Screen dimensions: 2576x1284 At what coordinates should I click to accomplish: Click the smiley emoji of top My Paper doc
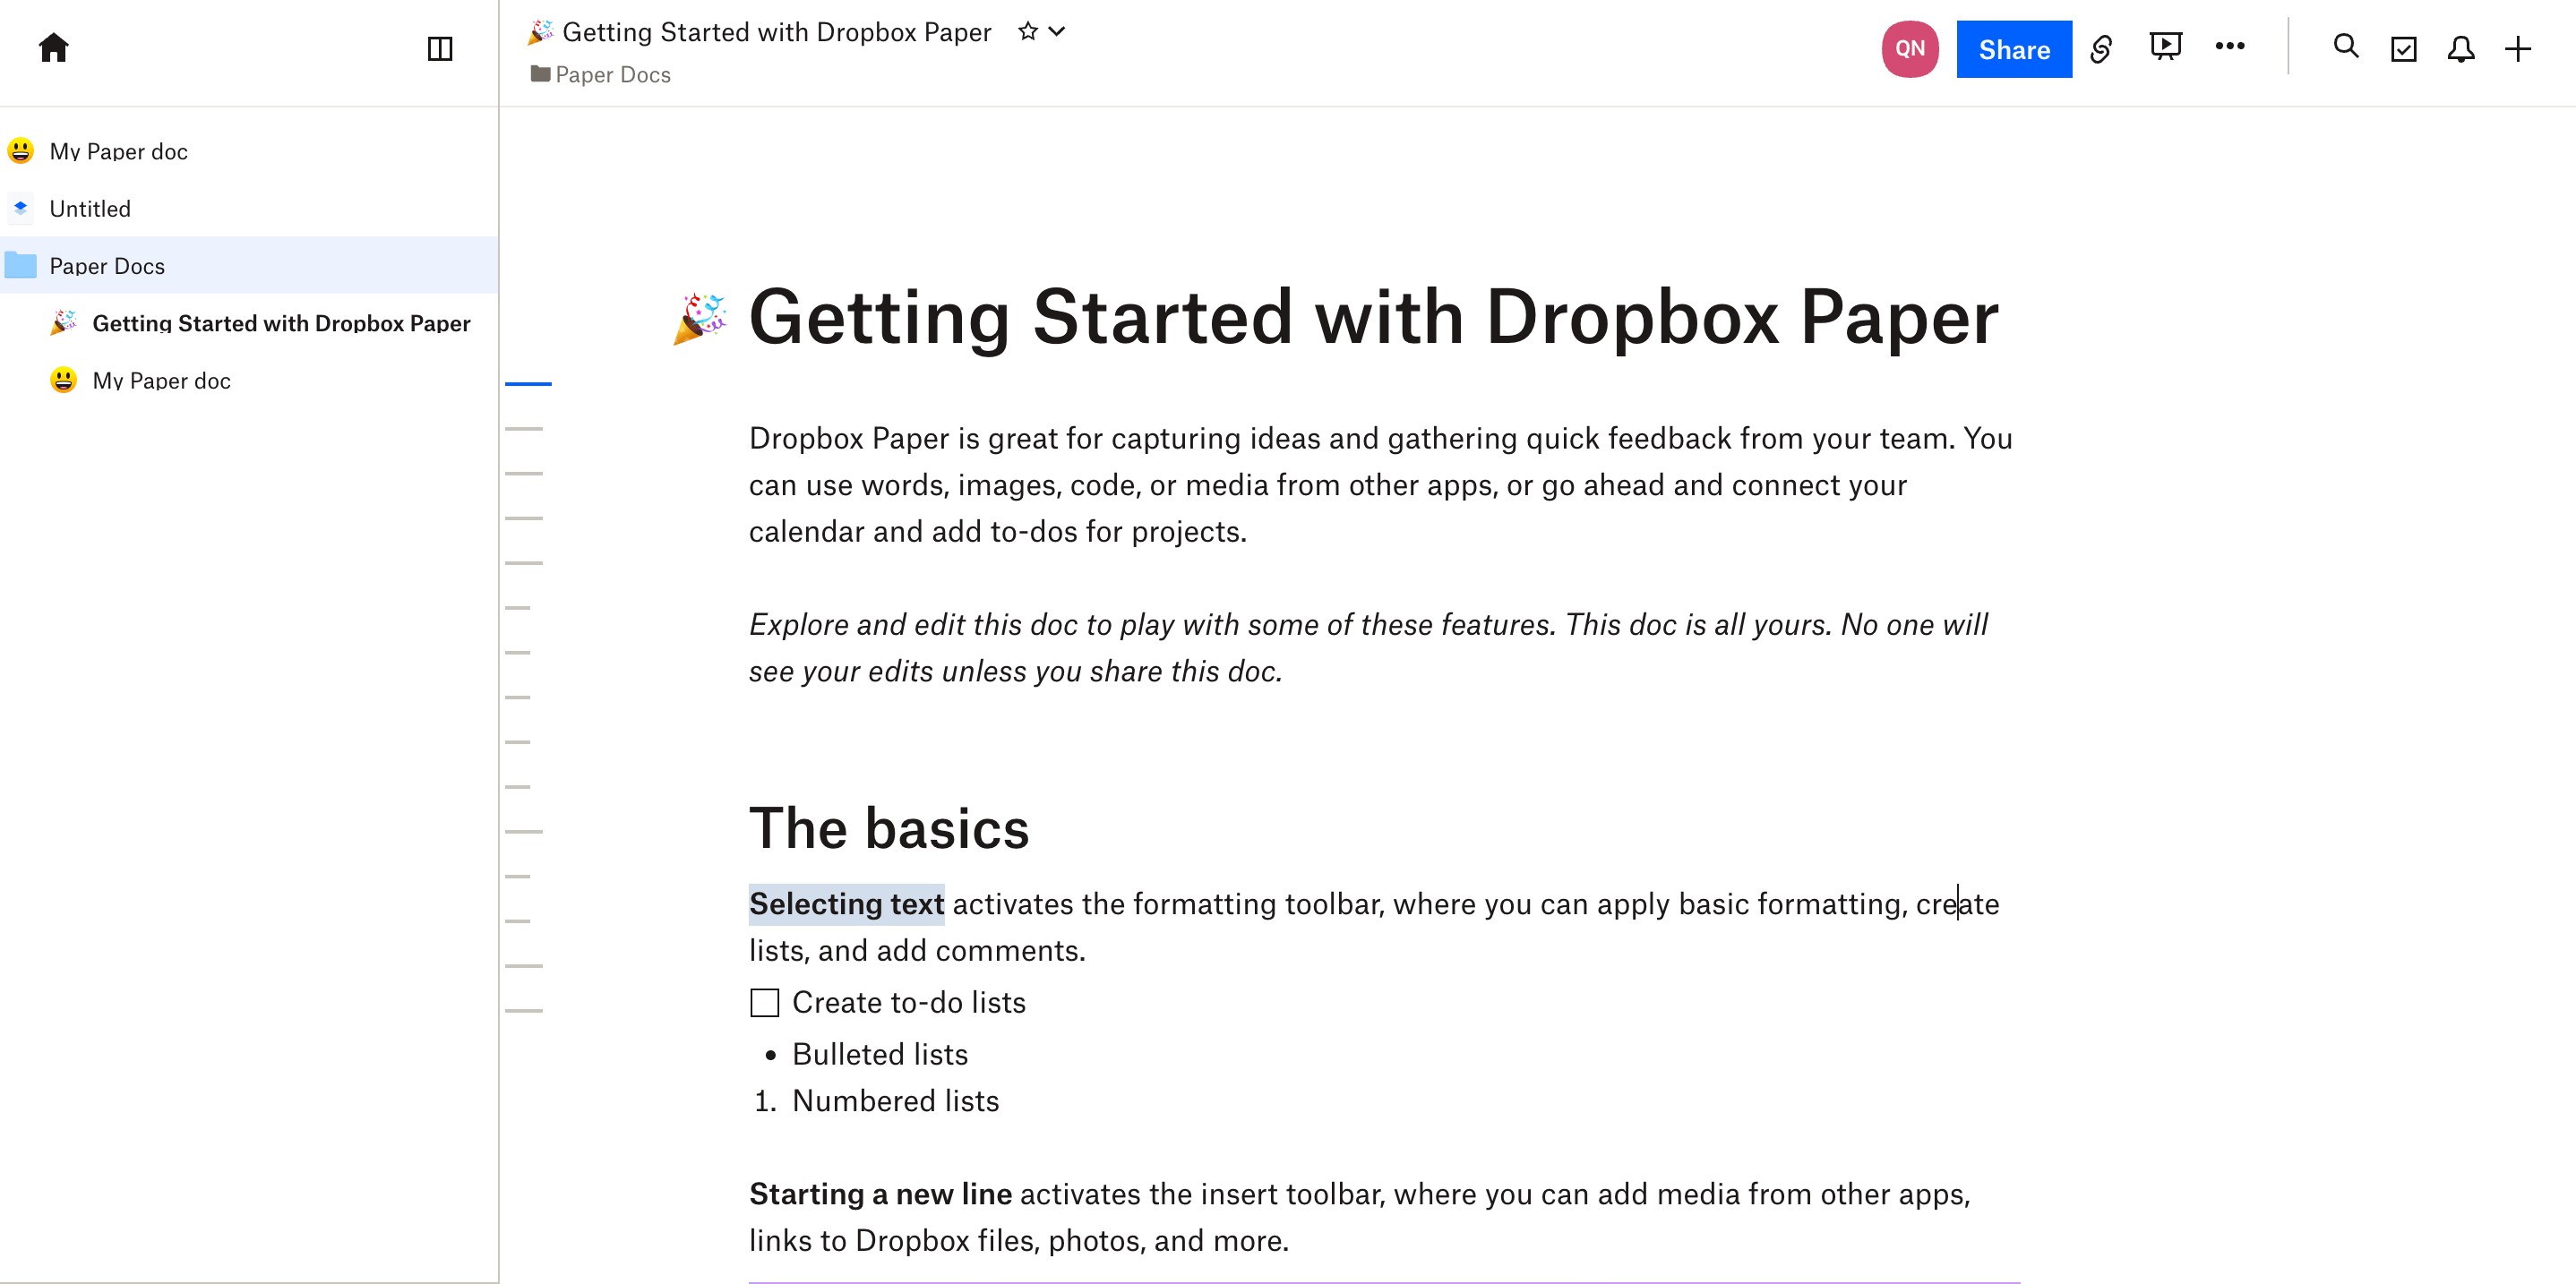pos(21,151)
